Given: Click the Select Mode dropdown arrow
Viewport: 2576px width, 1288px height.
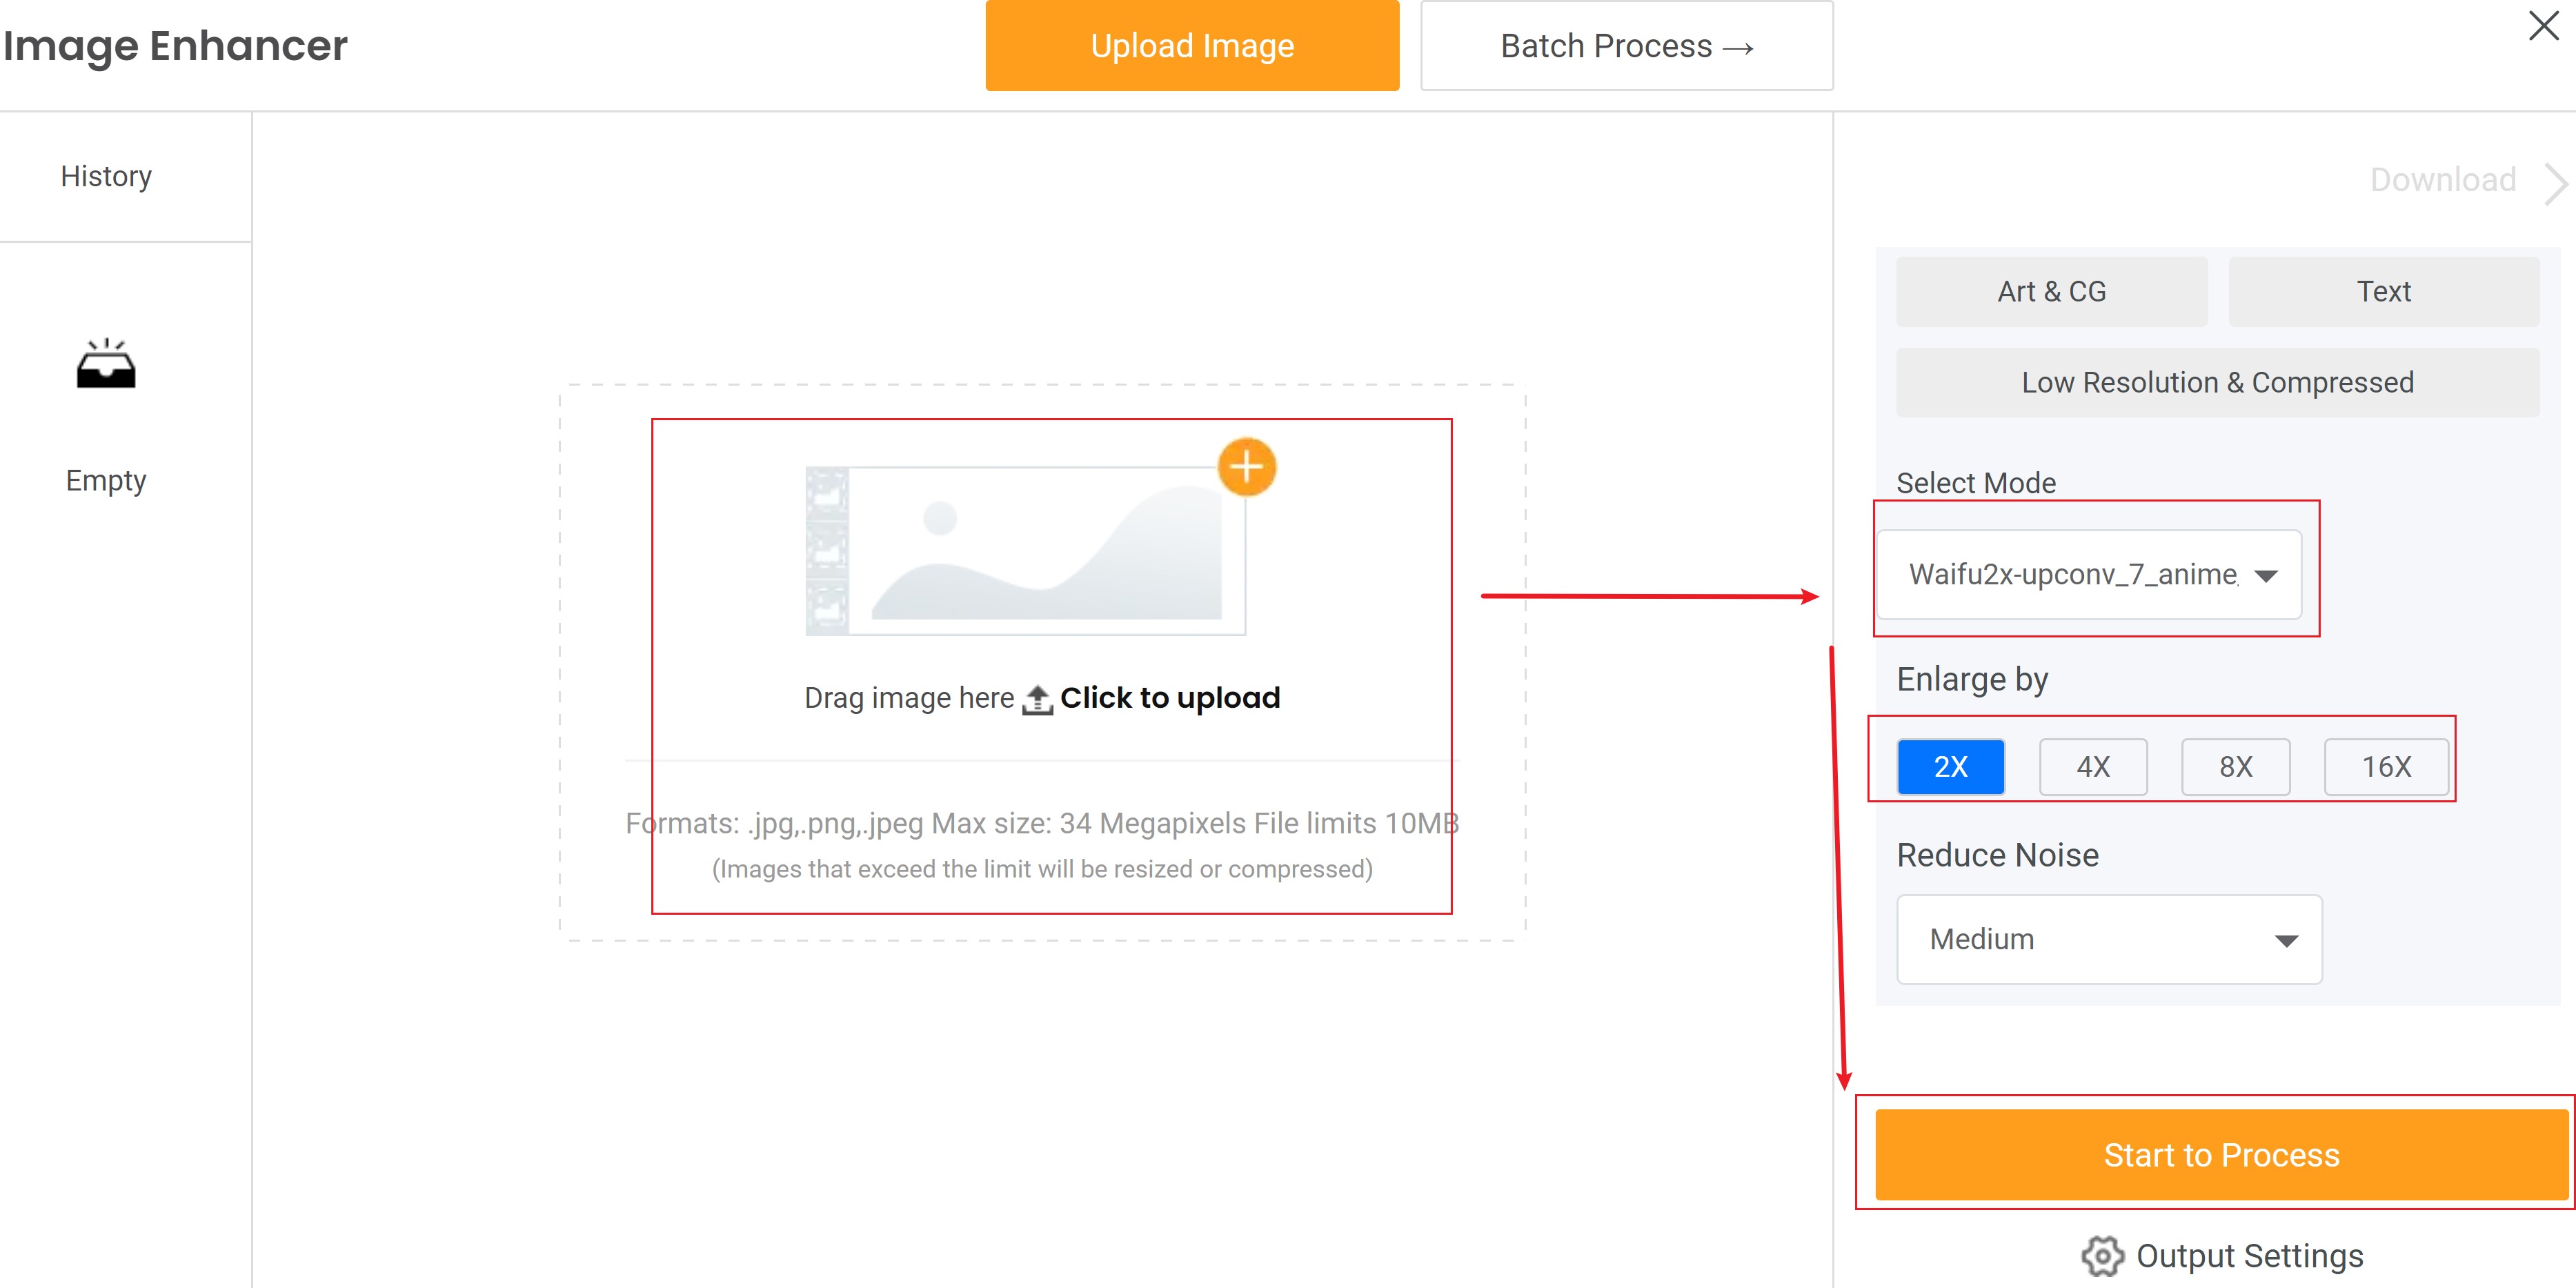Looking at the screenshot, I should (2266, 576).
